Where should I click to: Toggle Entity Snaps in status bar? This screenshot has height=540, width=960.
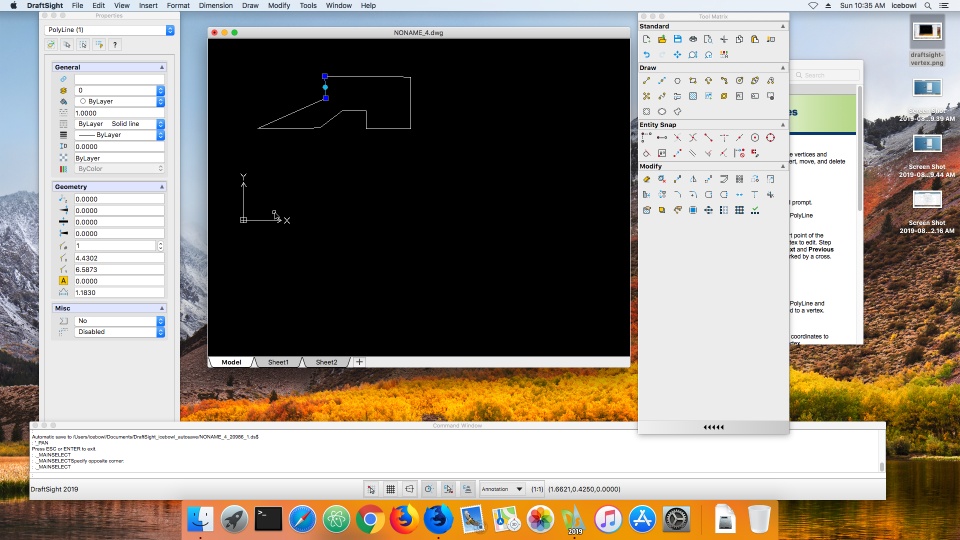[x=448, y=489]
